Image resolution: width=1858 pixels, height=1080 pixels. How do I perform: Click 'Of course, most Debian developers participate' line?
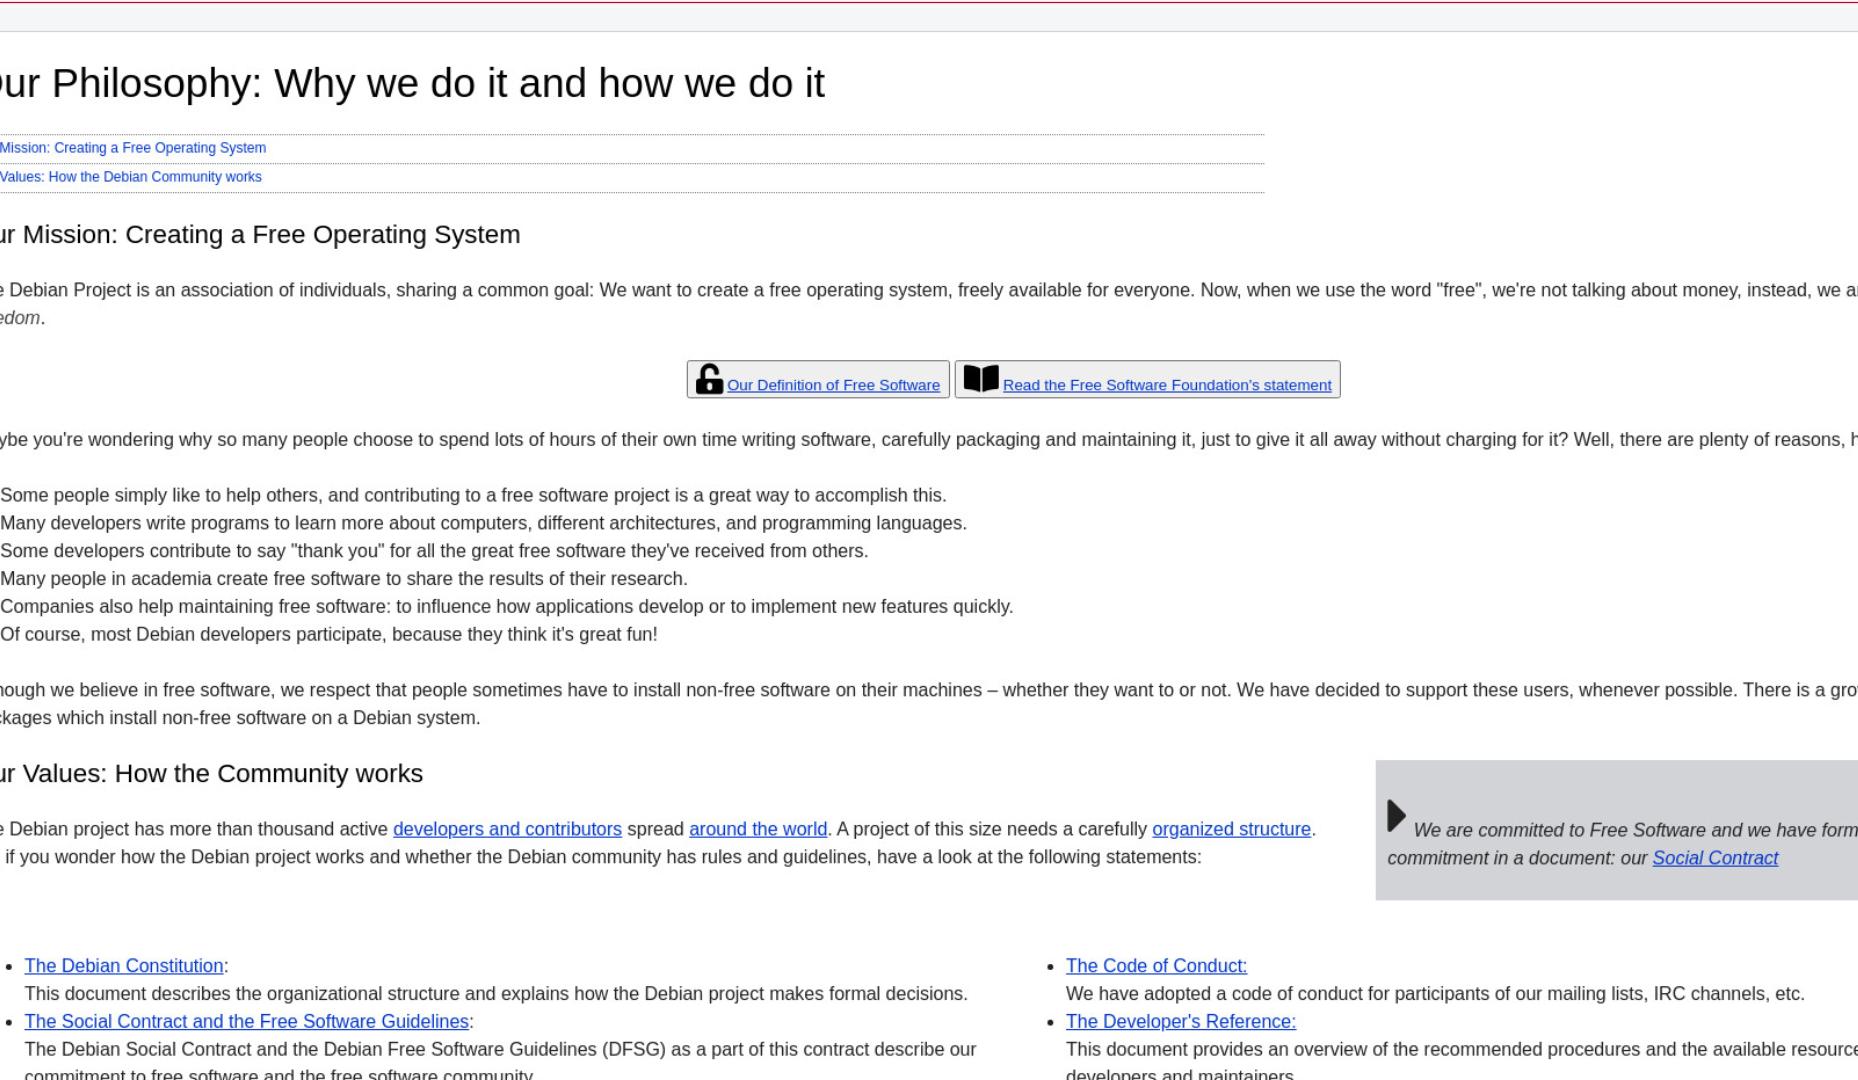click(x=329, y=635)
